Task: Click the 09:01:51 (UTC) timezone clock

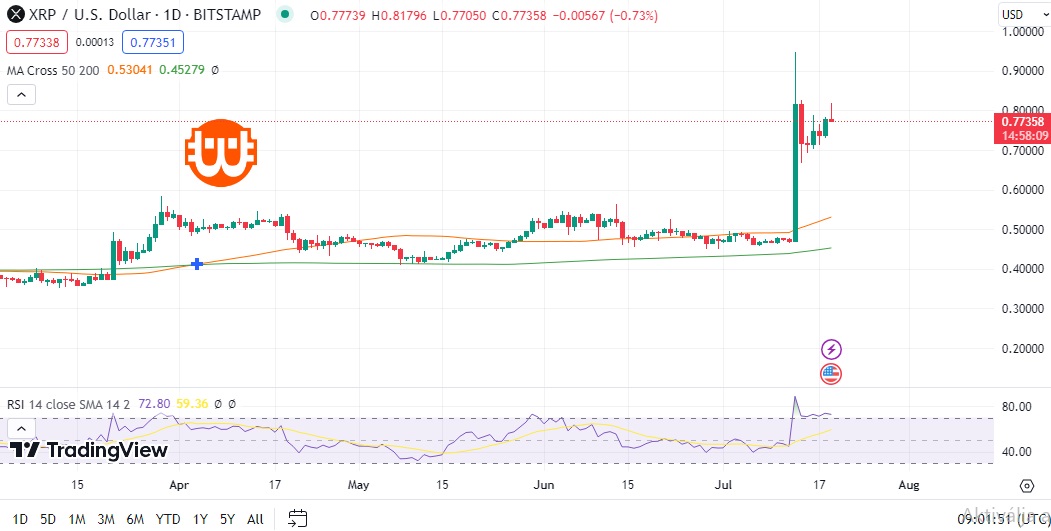Action: tap(1002, 519)
